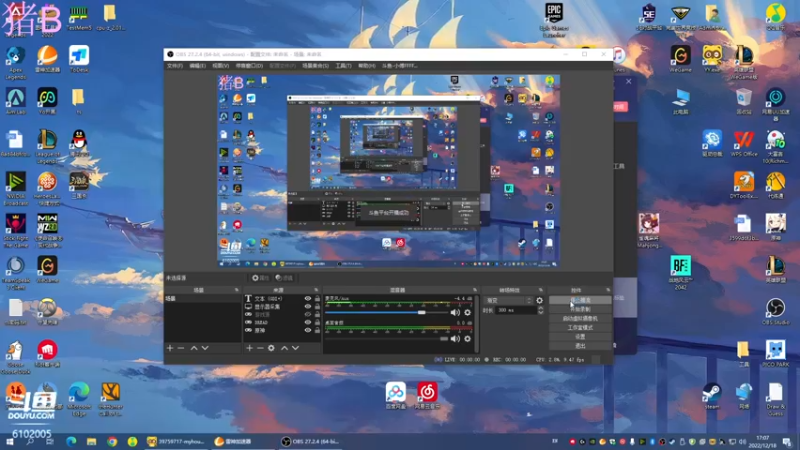Open Microsoft Edge from the taskbar
The width and height of the screenshot is (800, 450).
[x=71, y=442]
